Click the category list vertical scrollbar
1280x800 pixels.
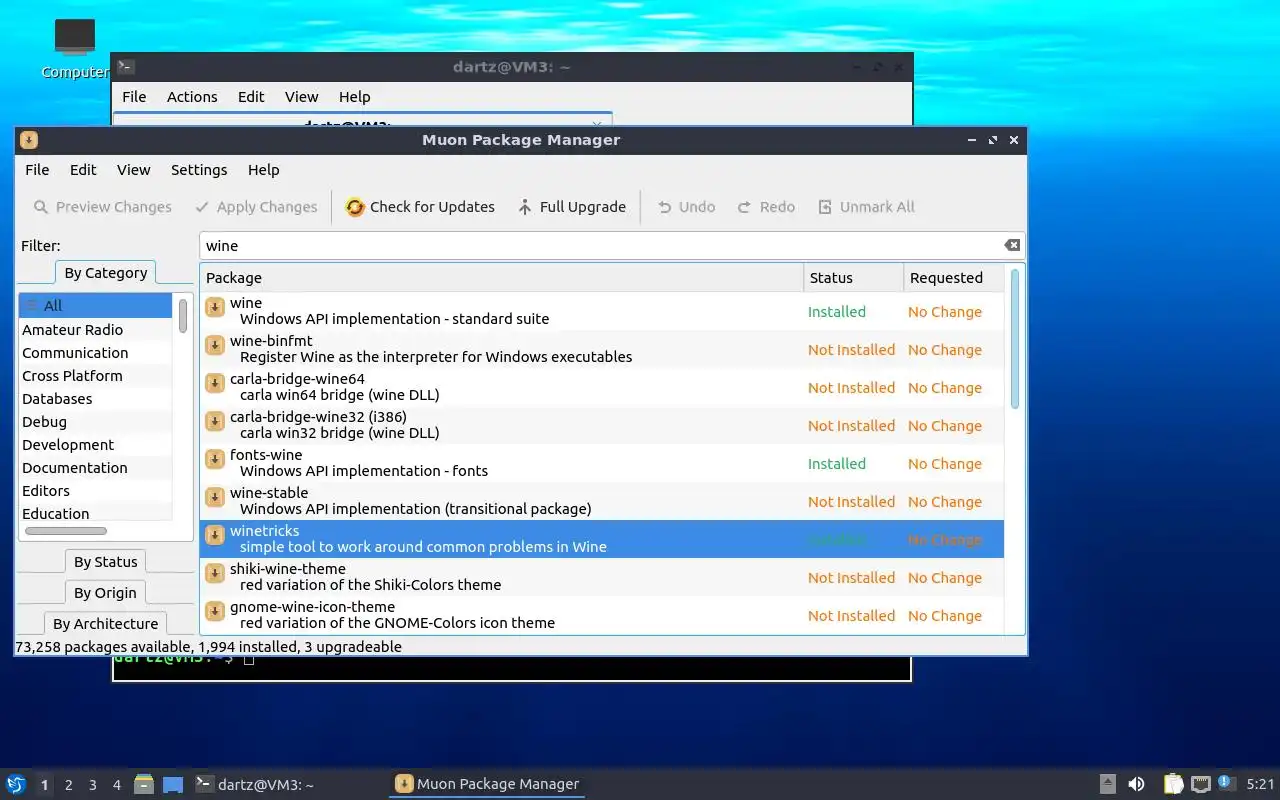183,315
